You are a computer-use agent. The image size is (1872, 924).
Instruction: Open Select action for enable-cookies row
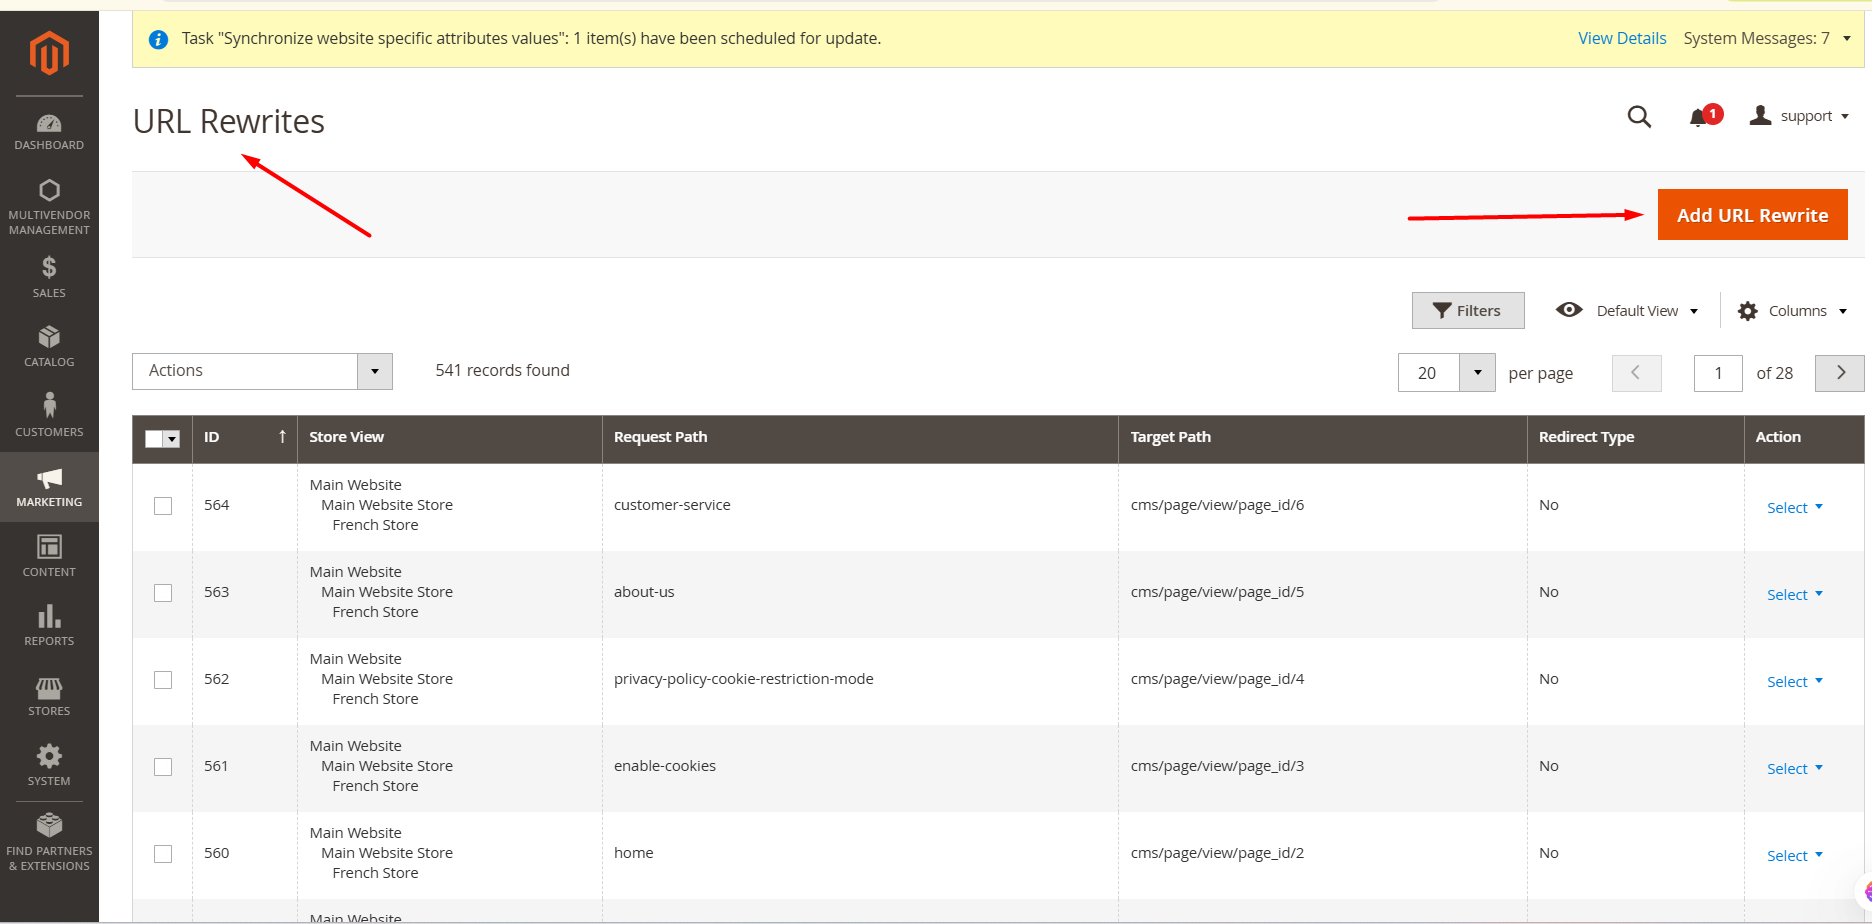1795,768
